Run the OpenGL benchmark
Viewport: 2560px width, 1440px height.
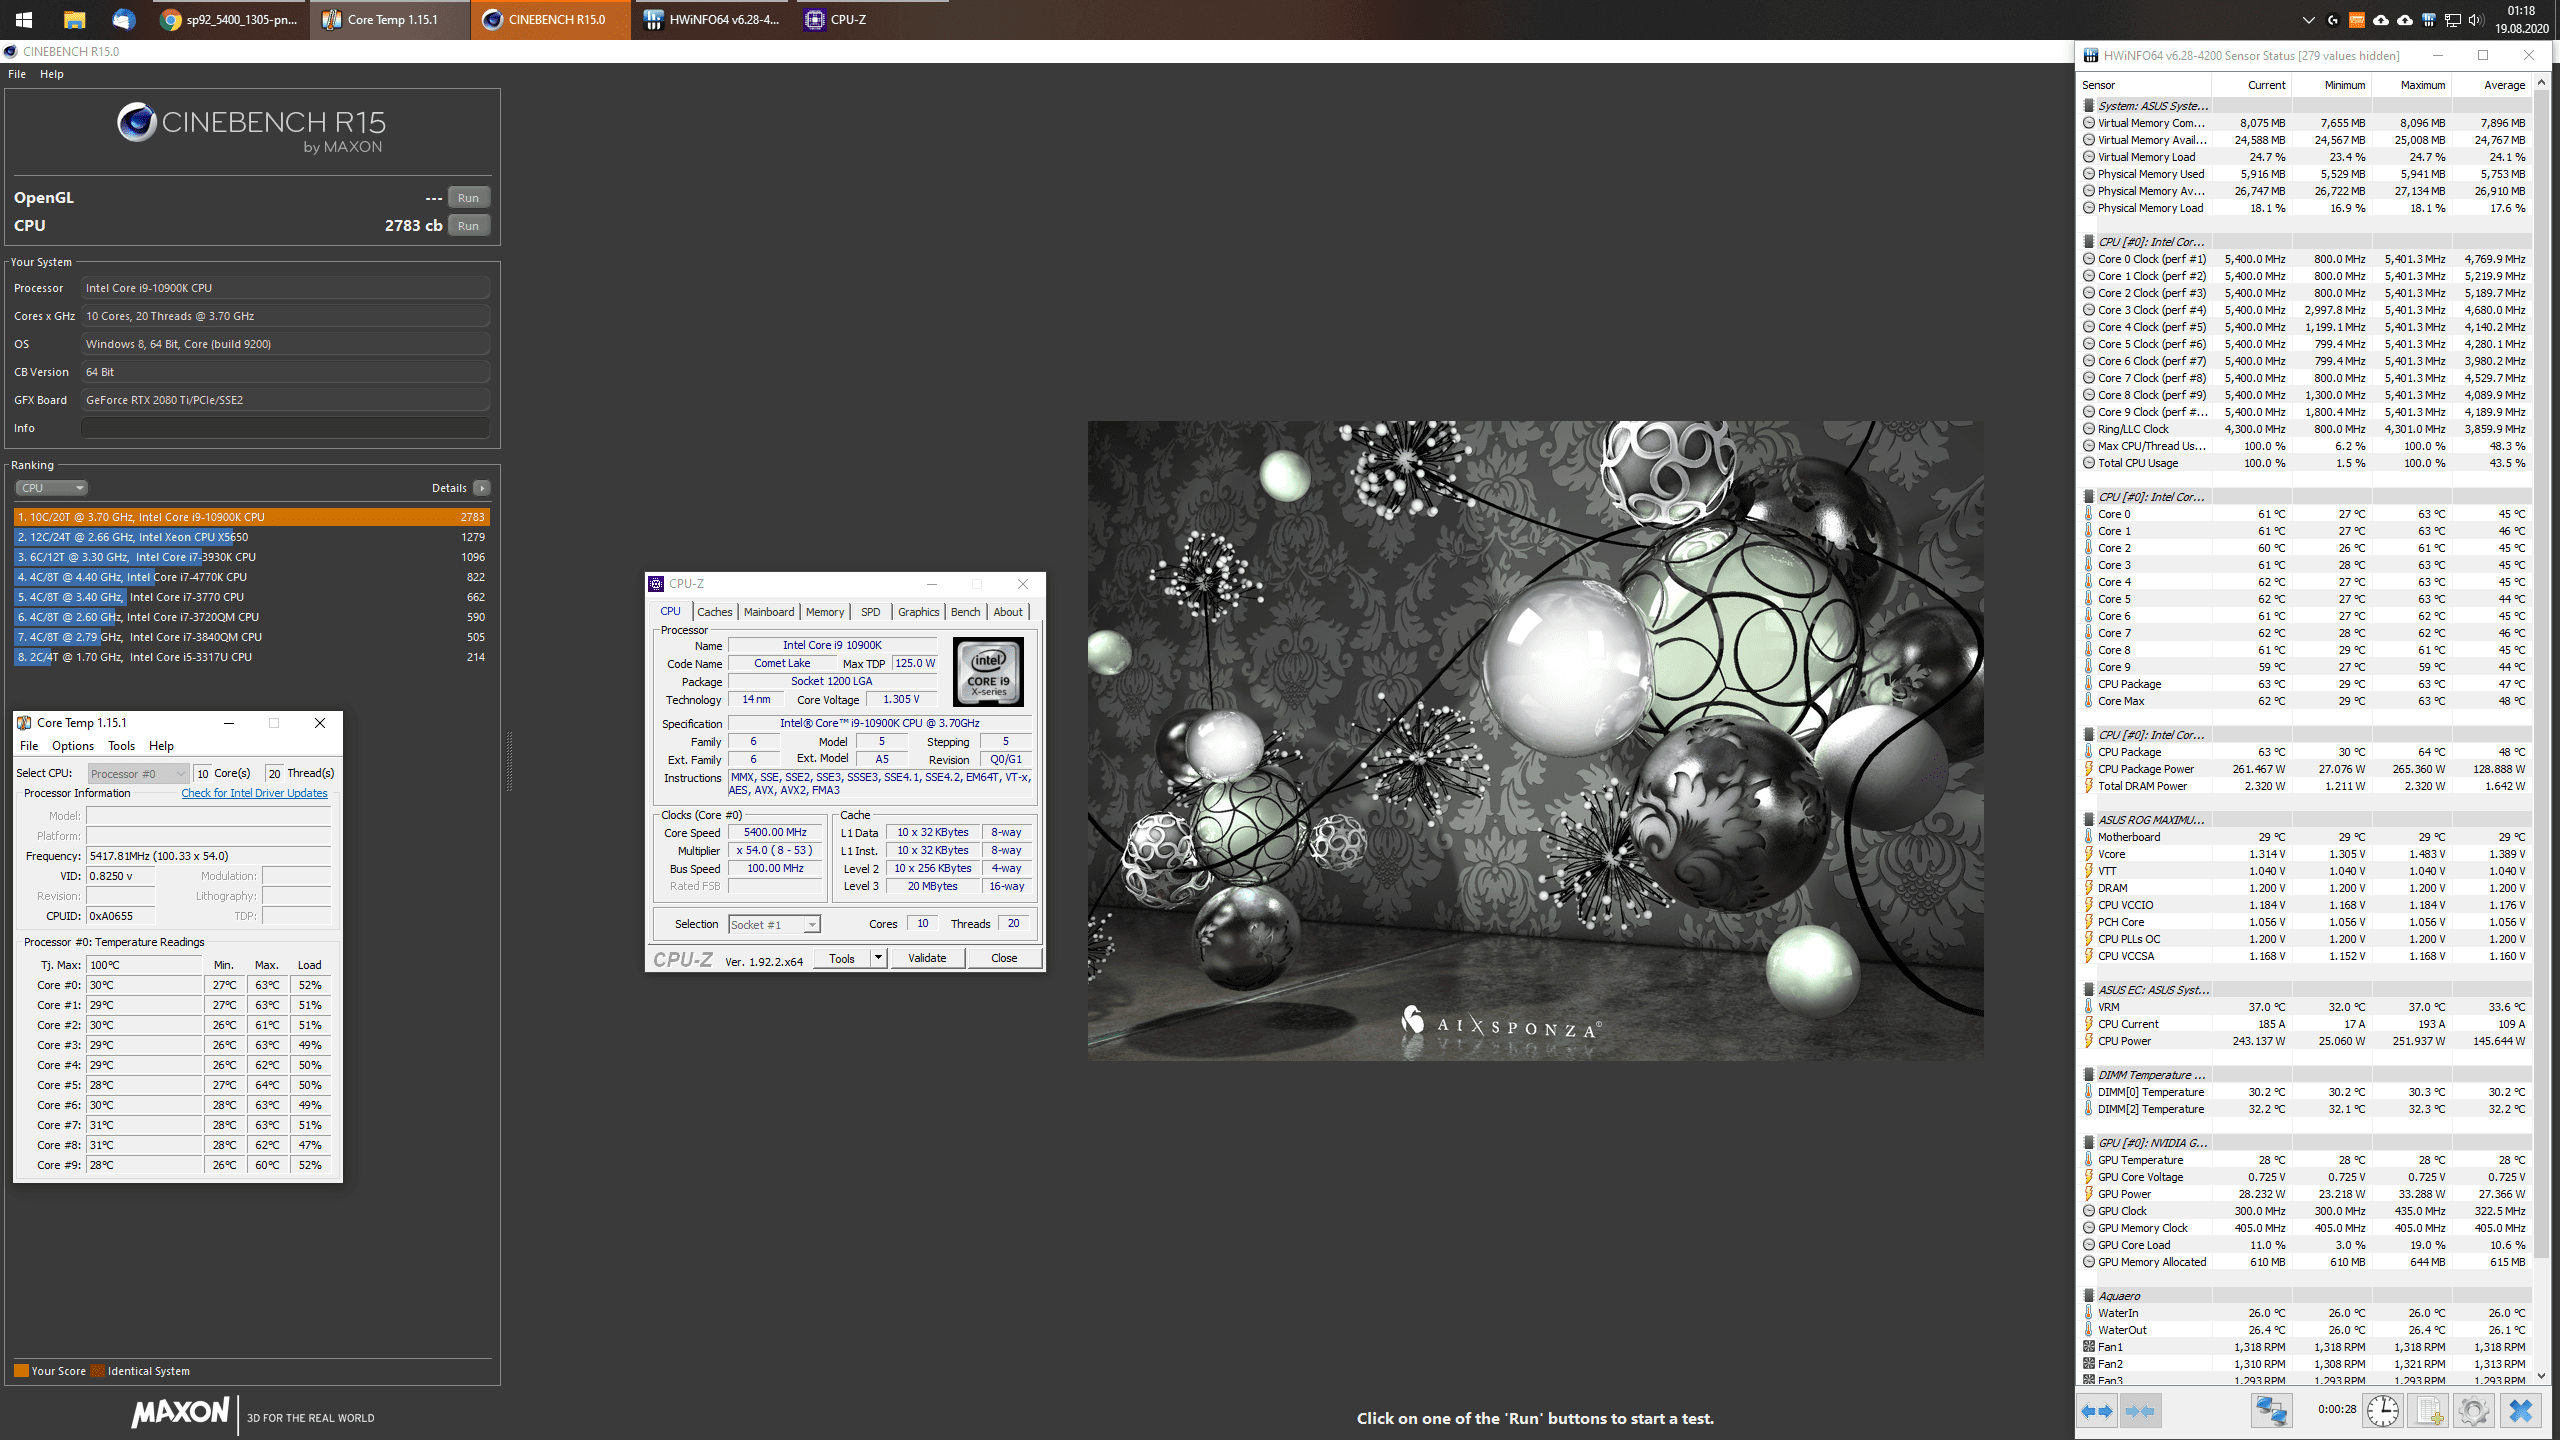468,198
